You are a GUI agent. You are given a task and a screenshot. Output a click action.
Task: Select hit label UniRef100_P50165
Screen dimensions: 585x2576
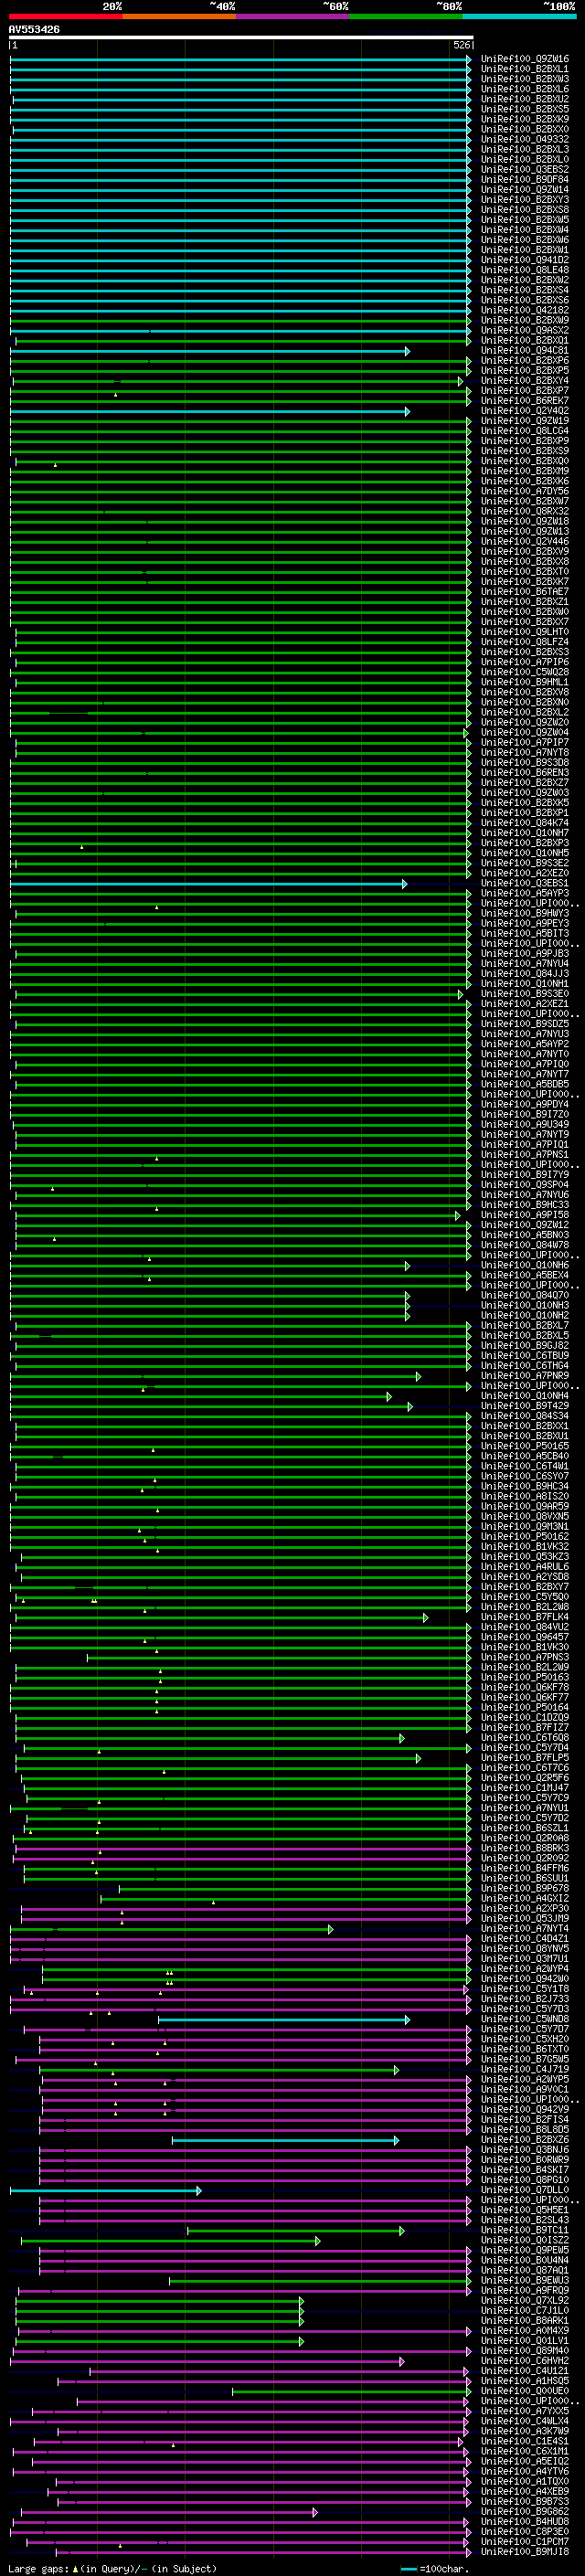[525, 1446]
